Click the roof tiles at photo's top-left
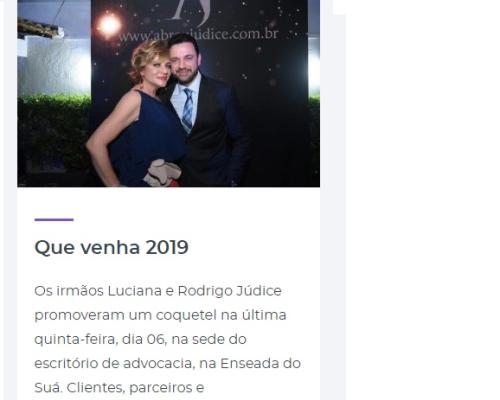Viewport: 500px width, 400px height. tap(38, 28)
